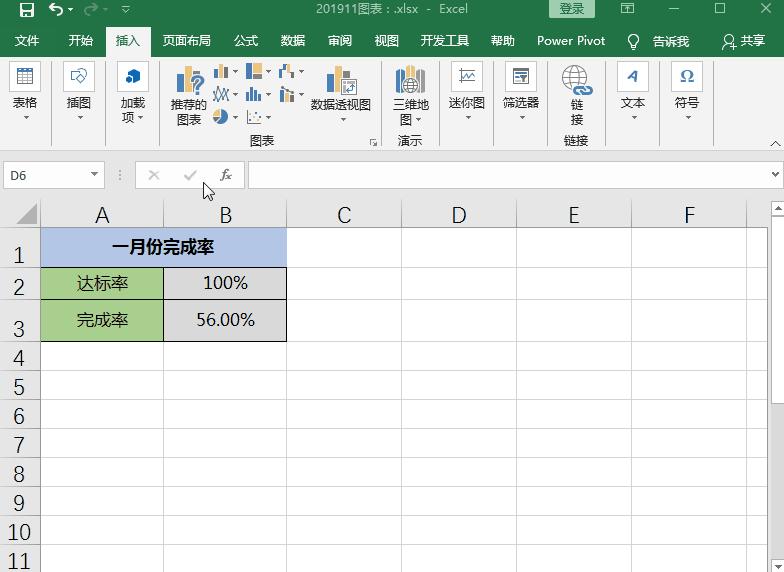Switch to the 页面布局 tab

[186, 40]
